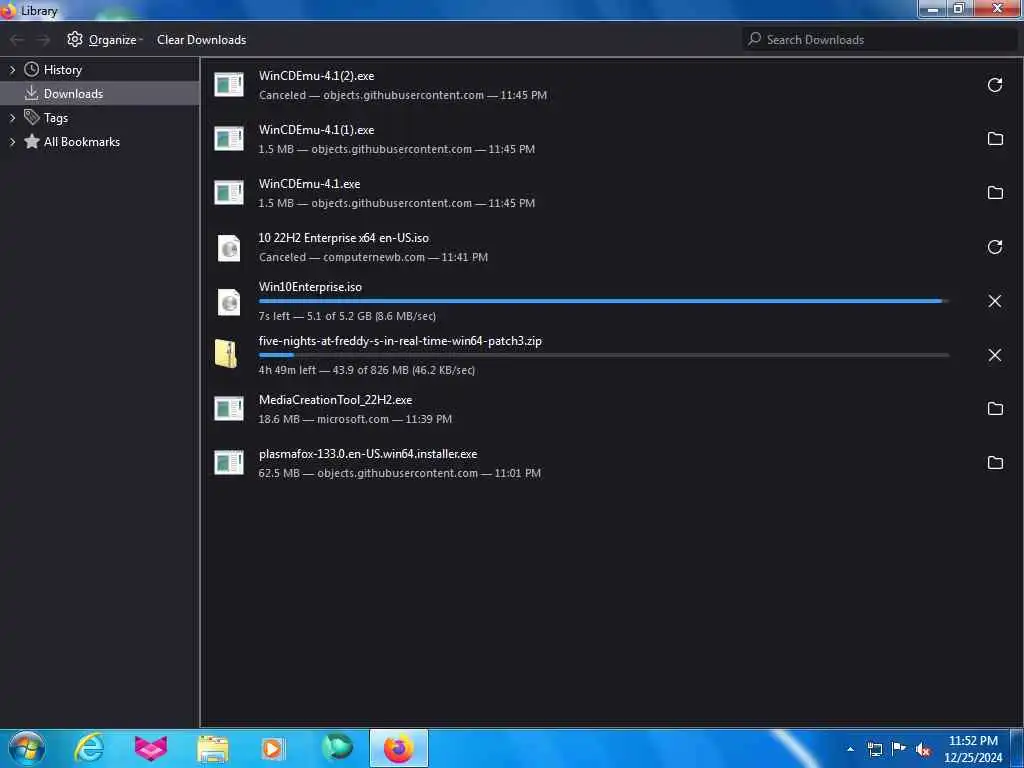1024x768 pixels.
Task: Select the MediaCreationTool_22H2.exe file name
Action: coord(335,400)
